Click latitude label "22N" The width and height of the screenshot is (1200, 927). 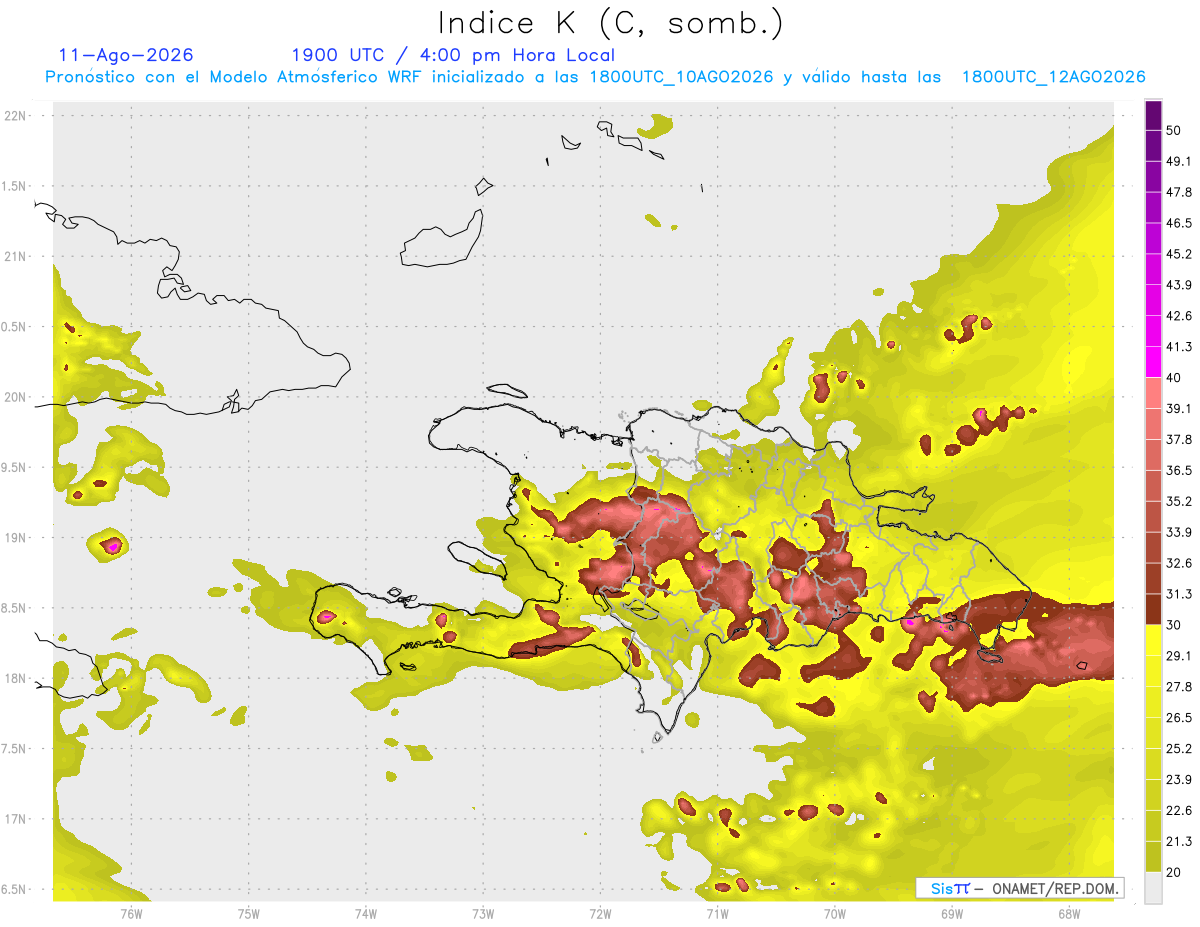17,115
